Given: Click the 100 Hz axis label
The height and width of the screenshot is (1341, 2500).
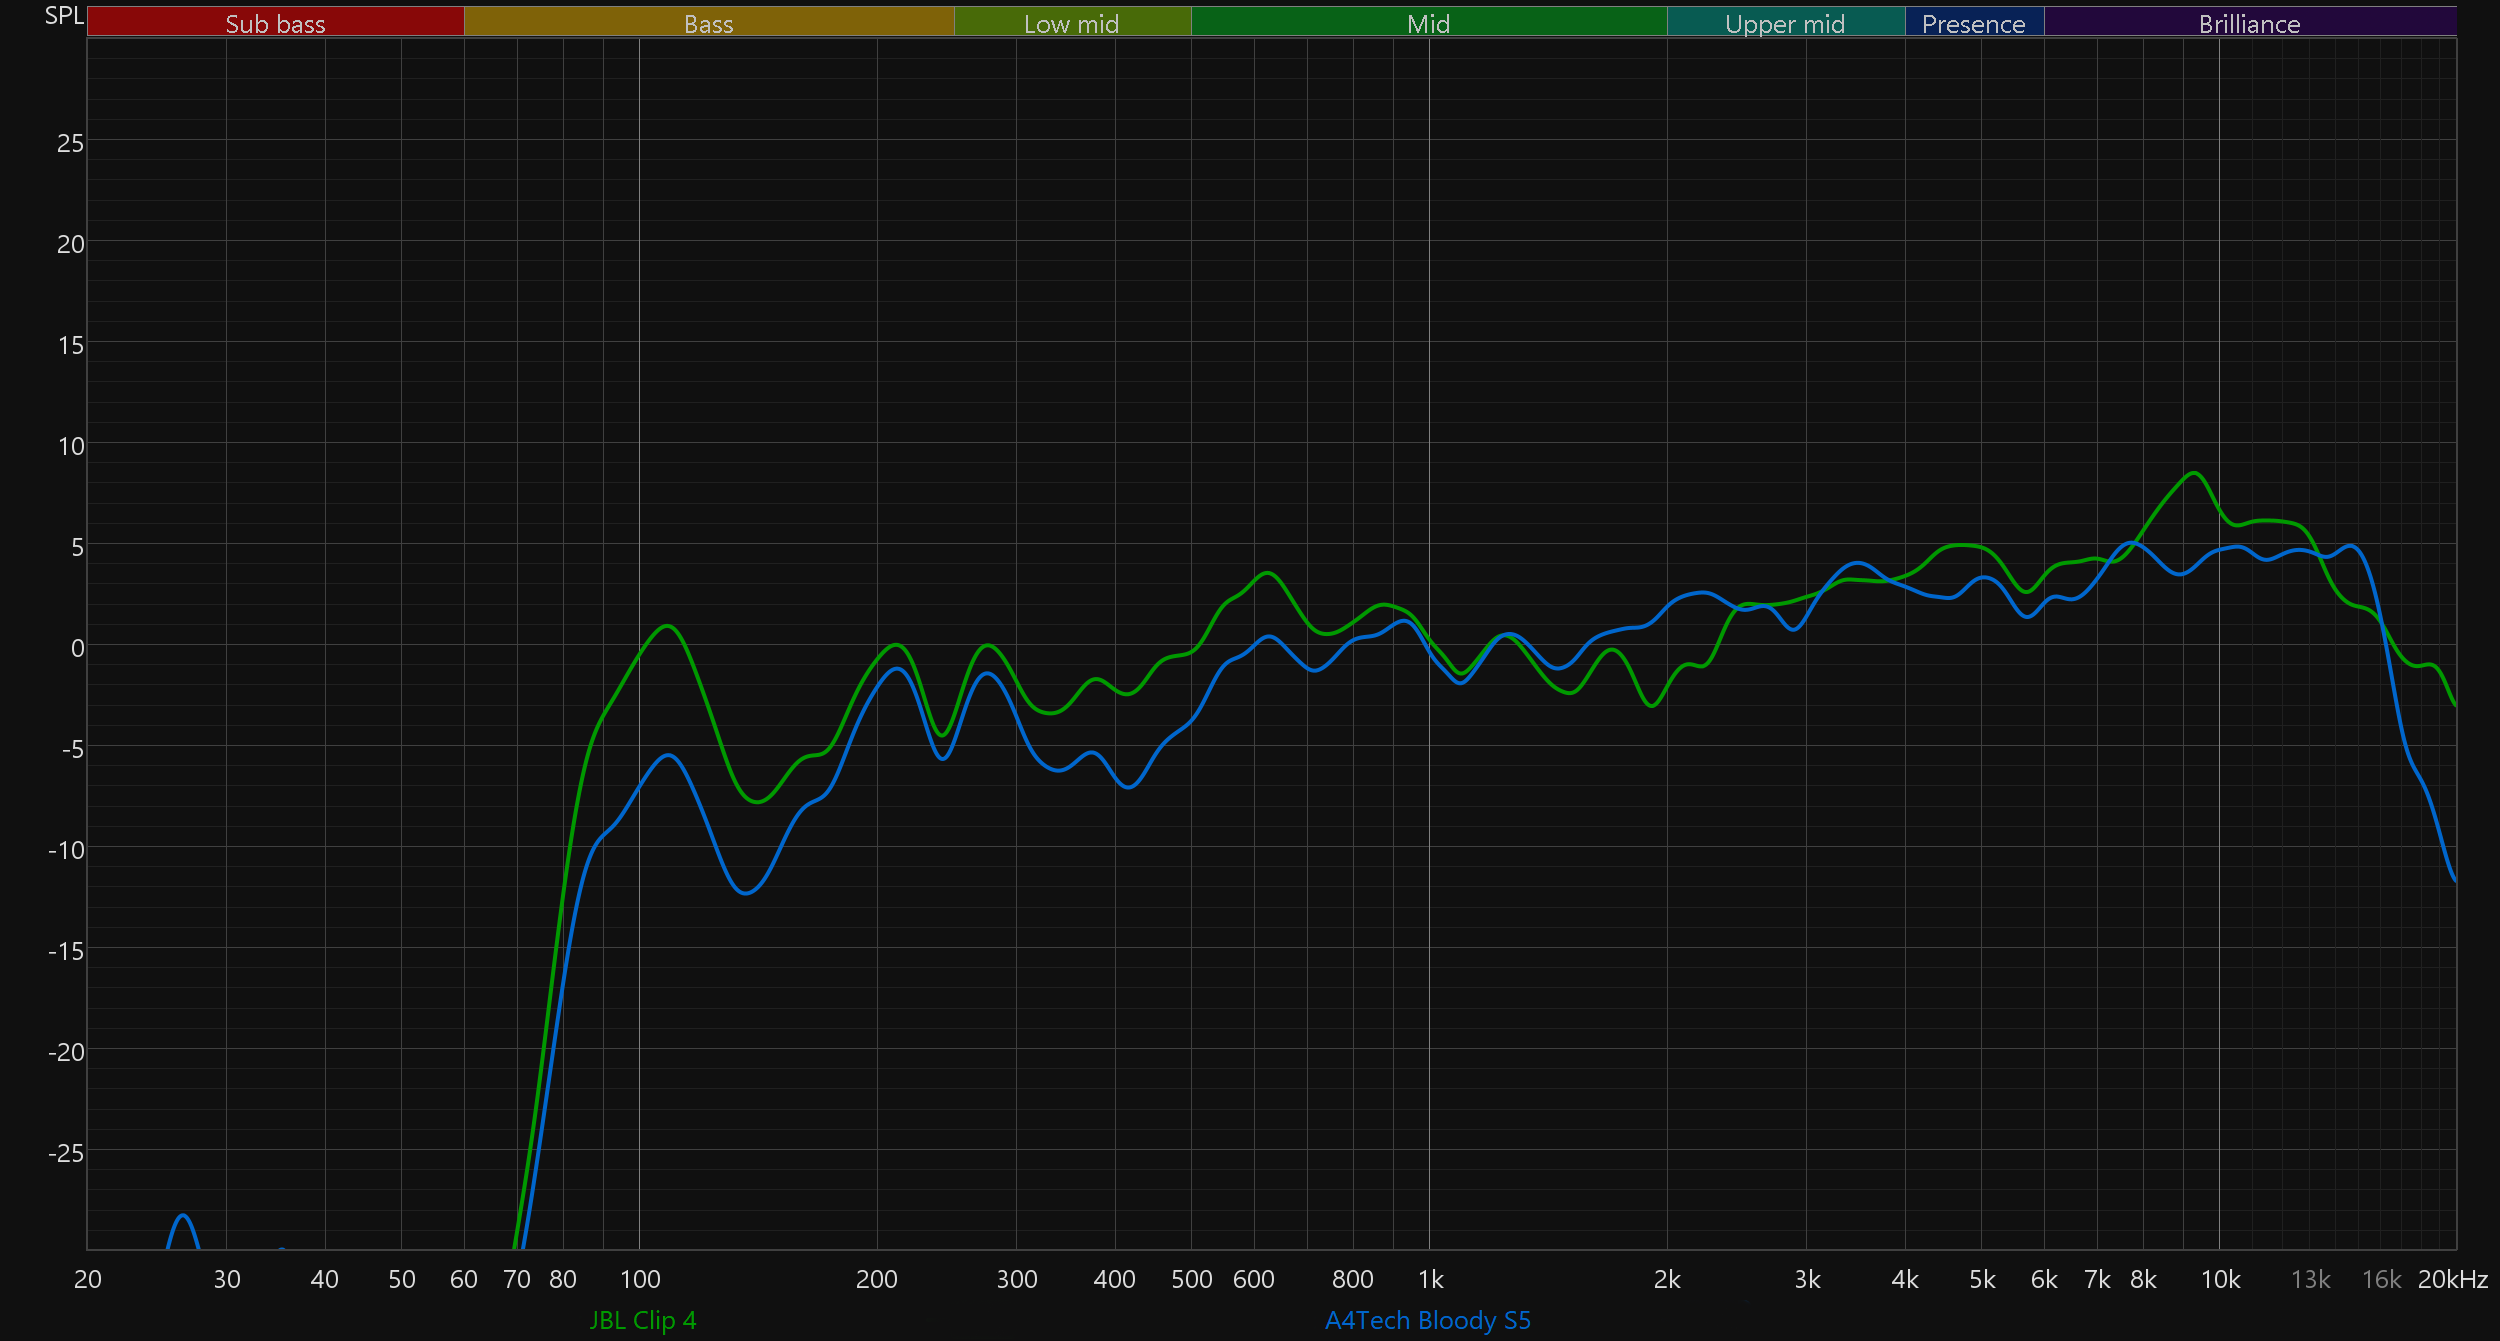Looking at the screenshot, I should click(x=640, y=1279).
